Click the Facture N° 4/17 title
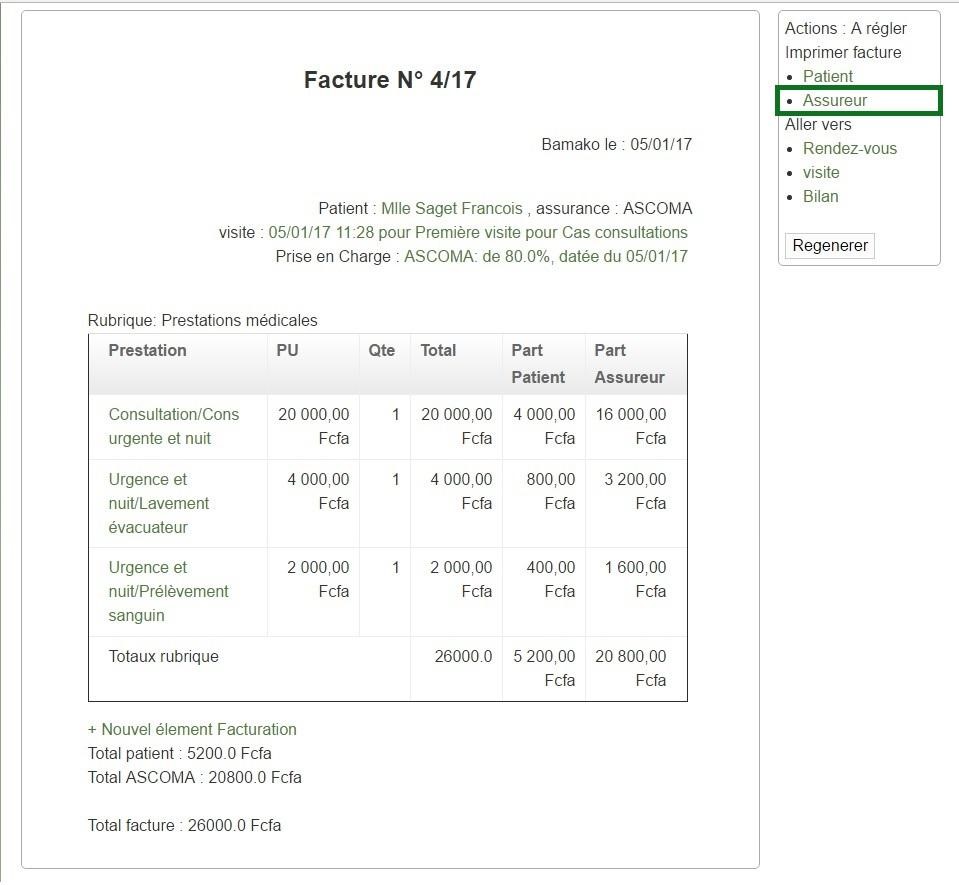959x885 pixels. 390,80
